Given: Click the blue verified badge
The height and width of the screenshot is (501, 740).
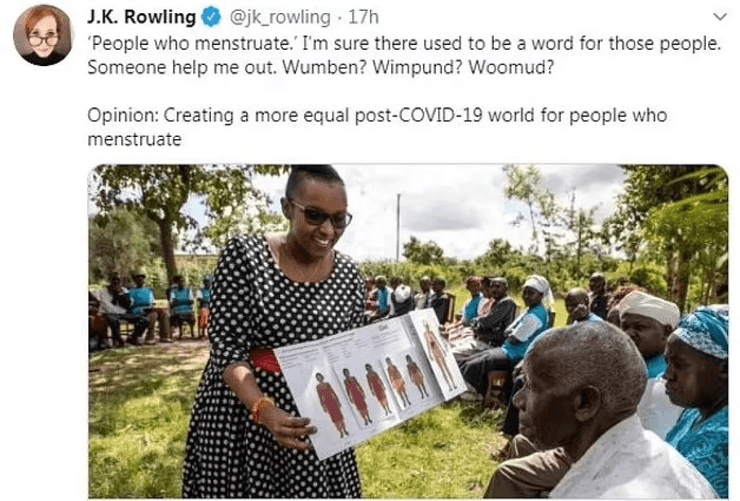Looking at the screenshot, I should pyautogui.click(x=211, y=17).
